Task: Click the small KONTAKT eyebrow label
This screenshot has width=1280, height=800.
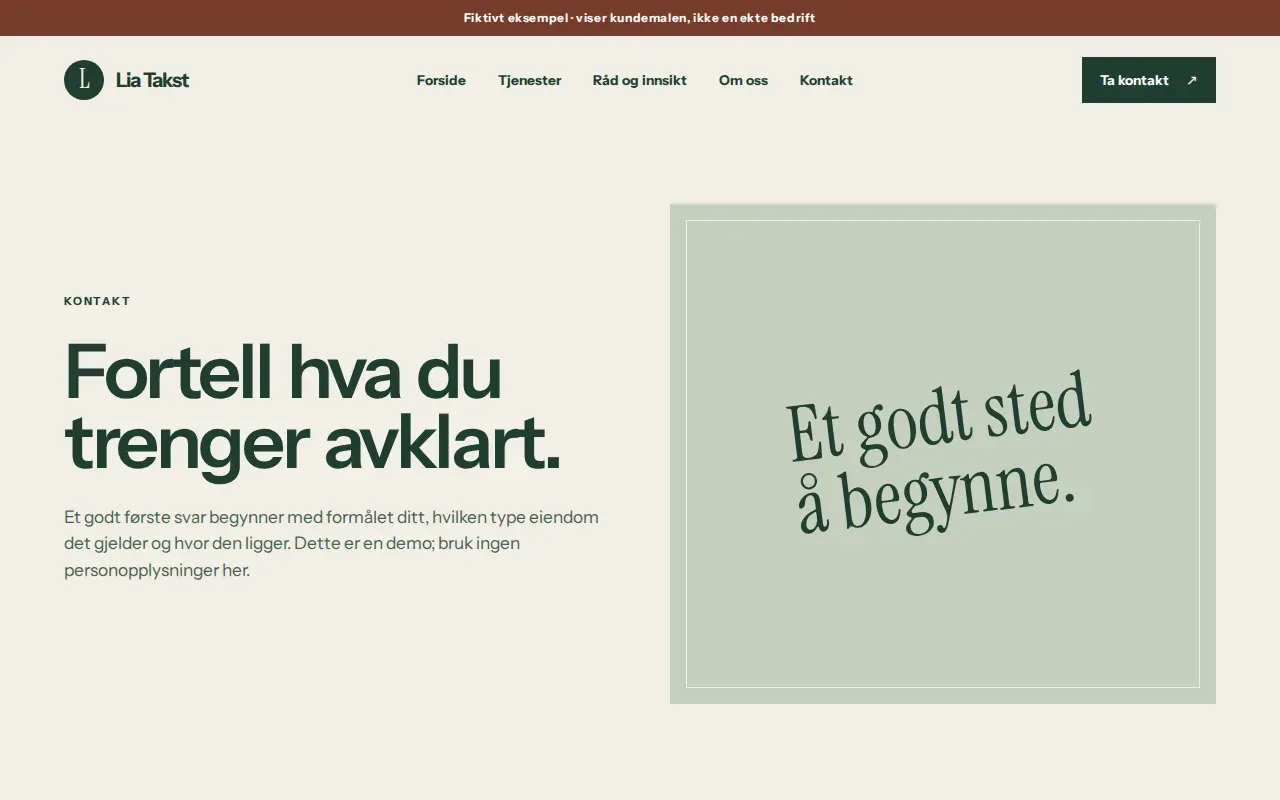Action: 97,301
